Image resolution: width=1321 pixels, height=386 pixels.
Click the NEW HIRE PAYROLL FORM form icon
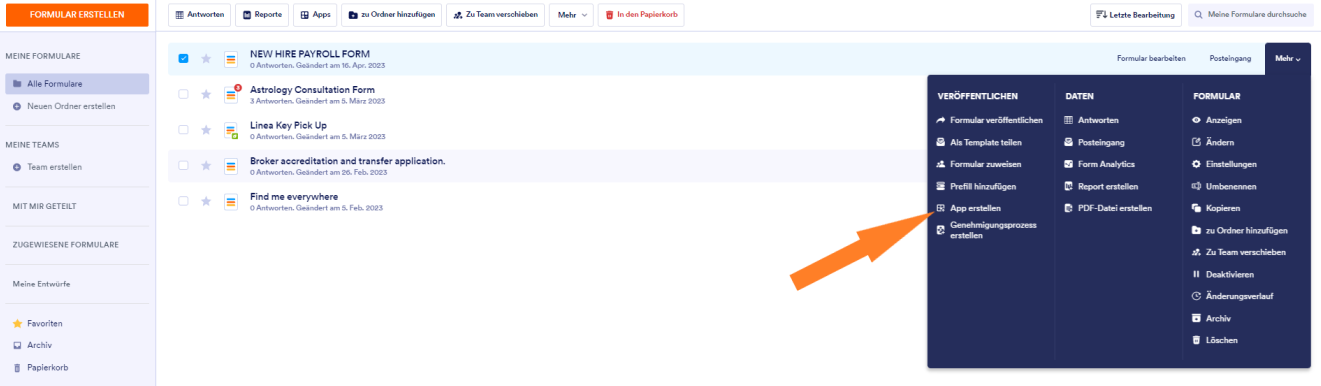[231, 59]
